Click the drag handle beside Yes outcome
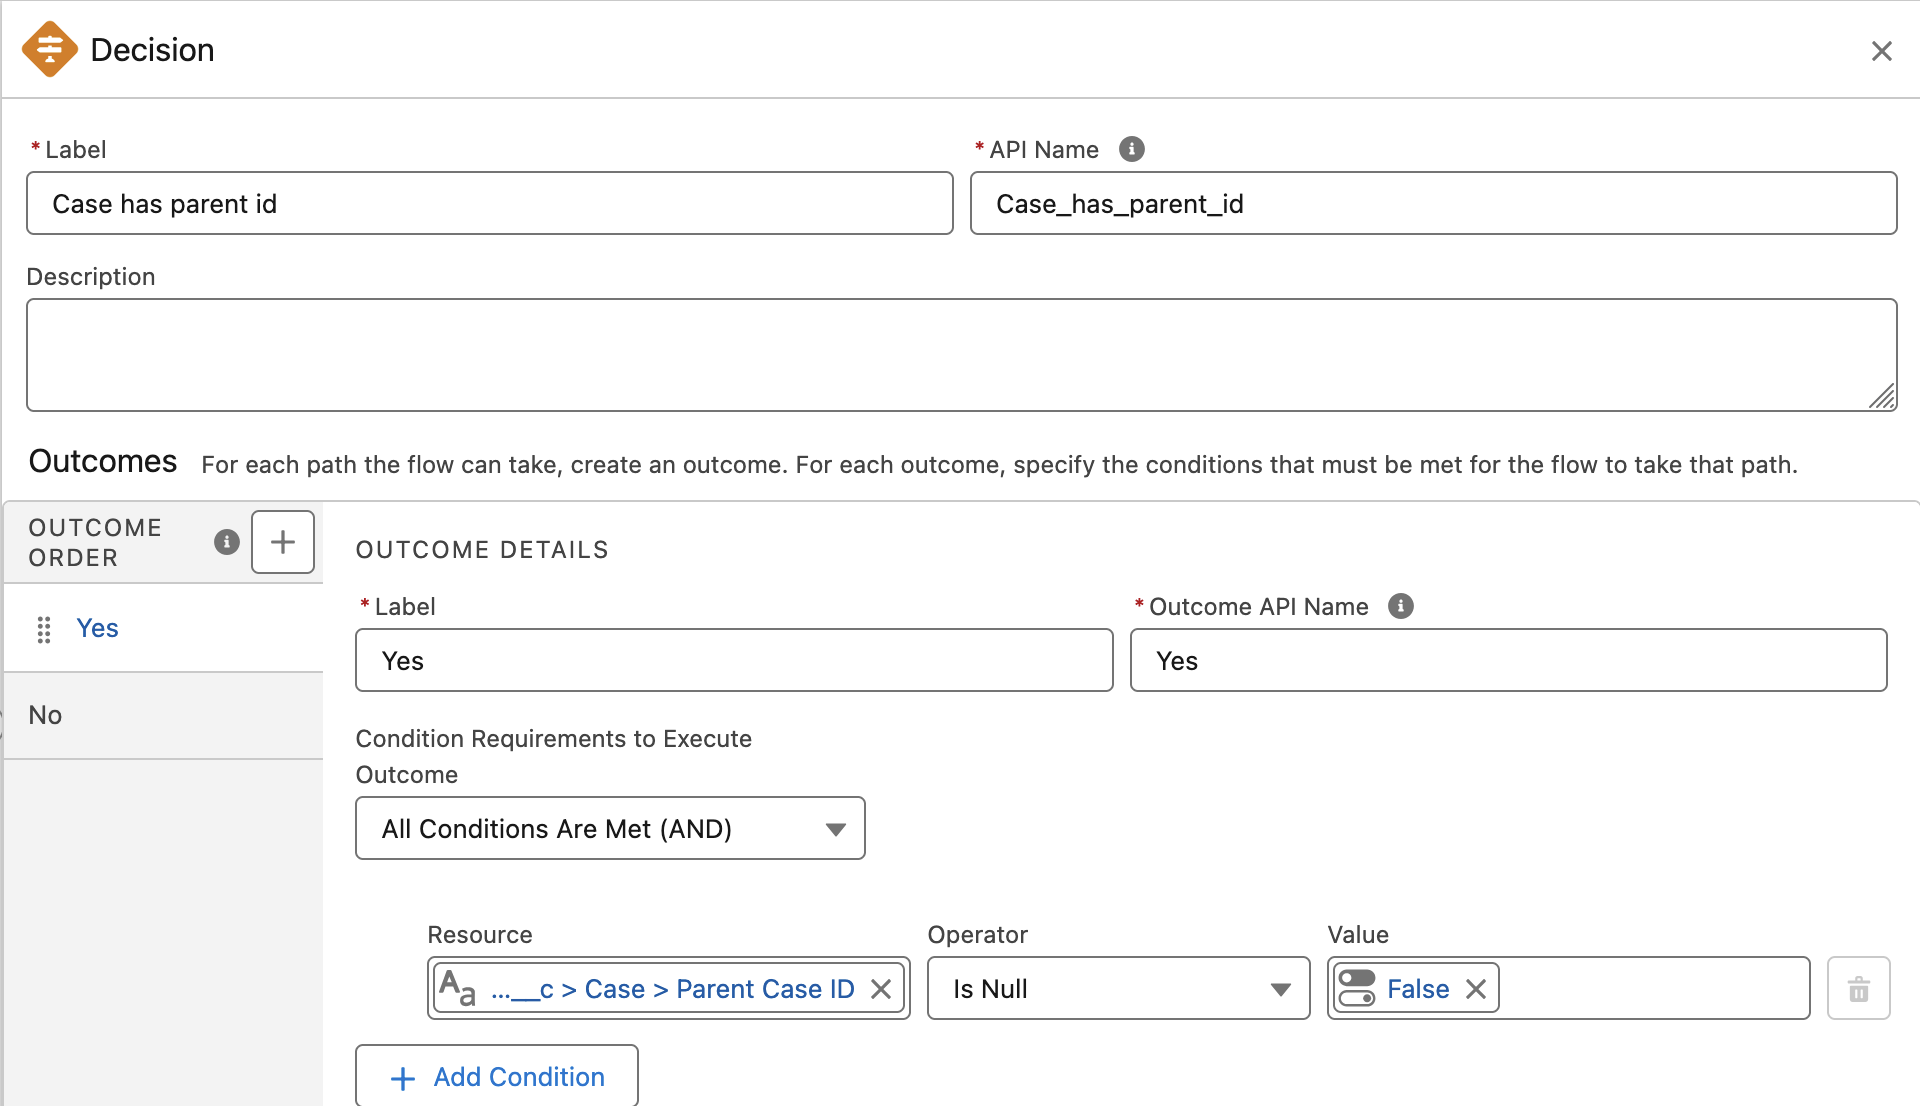The height and width of the screenshot is (1106, 1920). (x=44, y=629)
